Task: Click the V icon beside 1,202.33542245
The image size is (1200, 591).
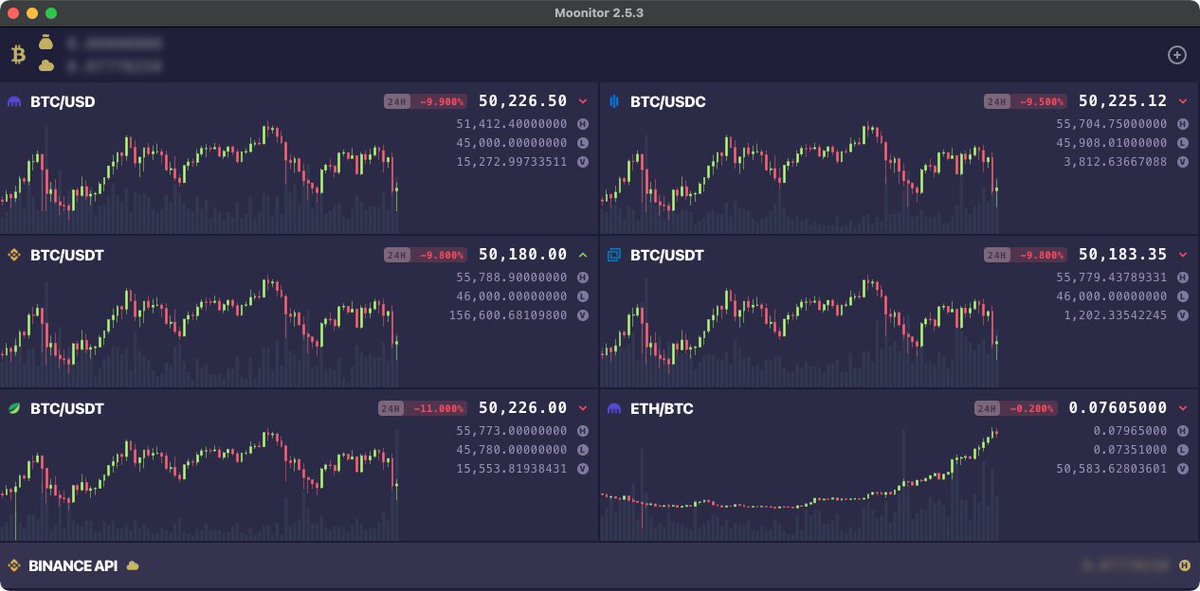Action: (x=1183, y=315)
